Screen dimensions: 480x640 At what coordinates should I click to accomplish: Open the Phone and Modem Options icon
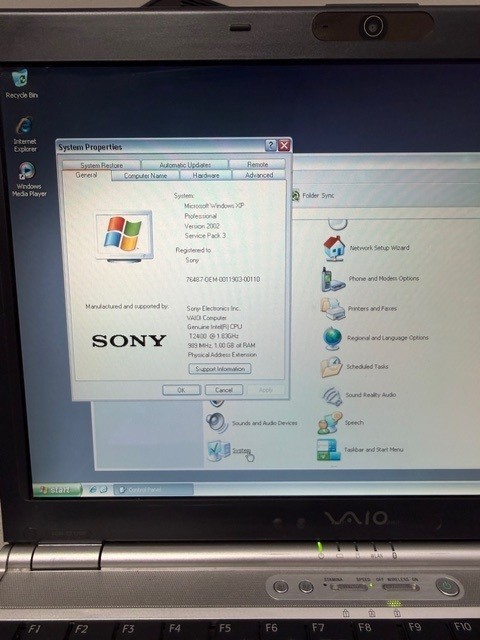[x=333, y=280]
